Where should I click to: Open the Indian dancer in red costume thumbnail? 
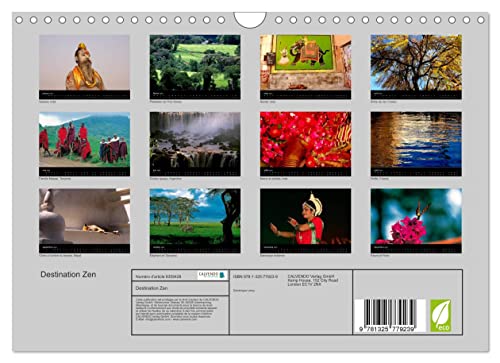[306, 221]
